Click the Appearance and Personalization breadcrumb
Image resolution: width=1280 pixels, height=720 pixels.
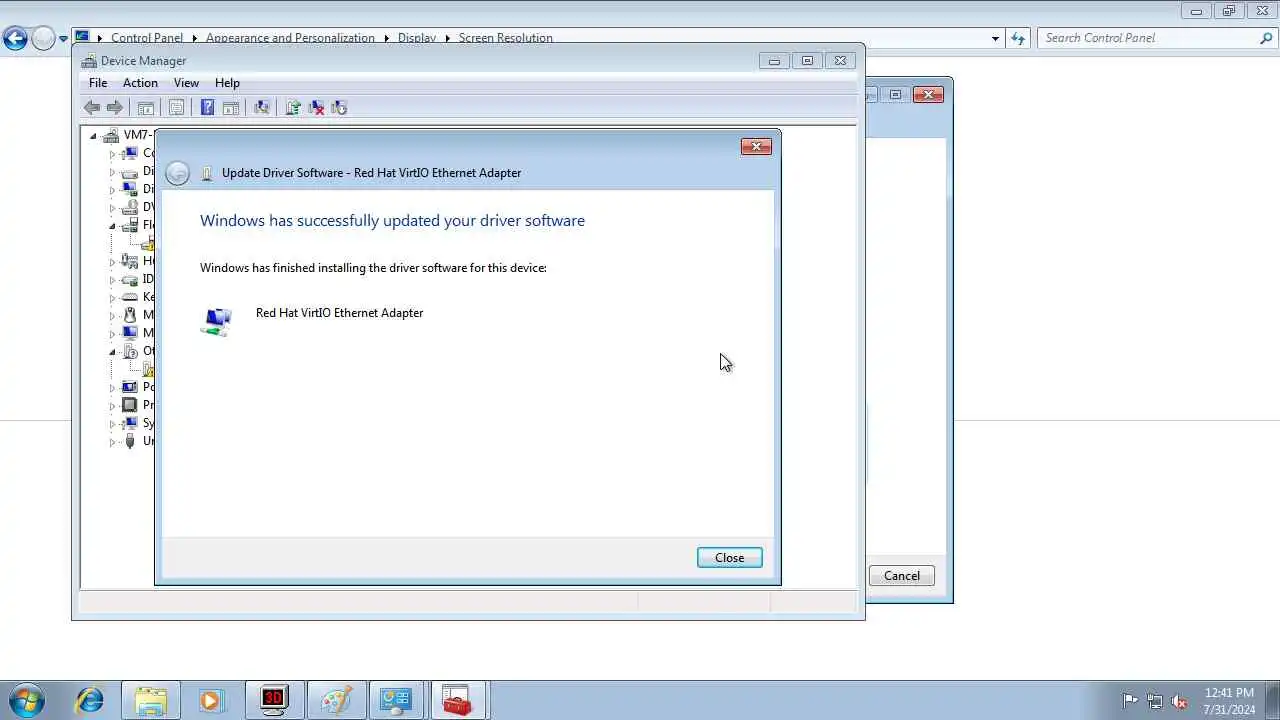point(290,38)
